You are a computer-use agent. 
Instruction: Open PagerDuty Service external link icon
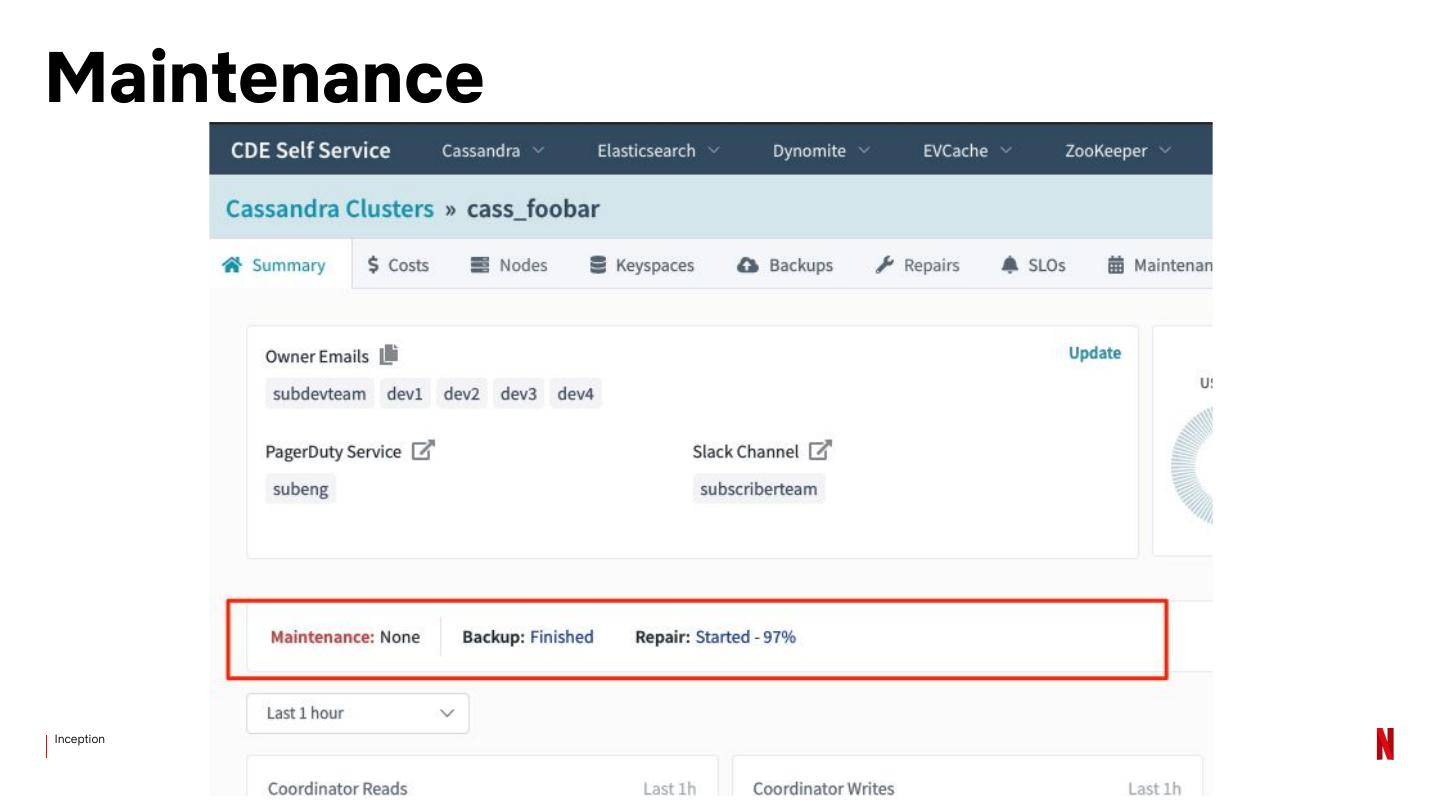(x=423, y=451)
